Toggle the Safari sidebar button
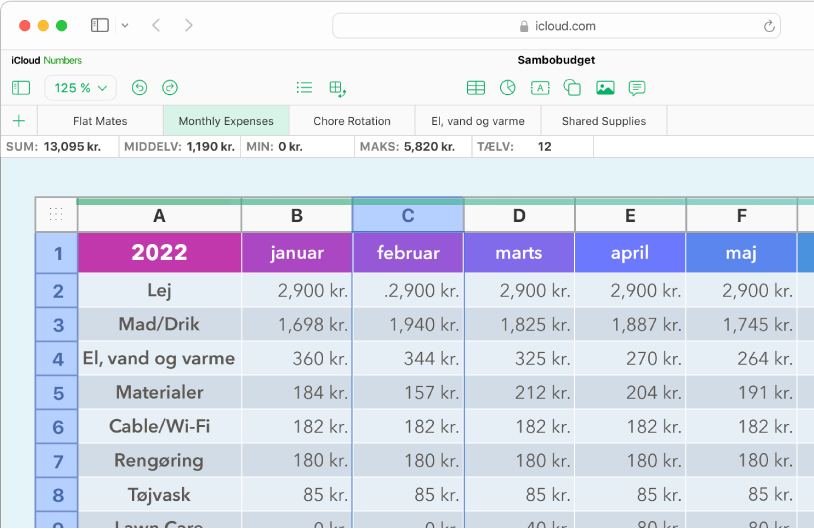 pos(99,25)
